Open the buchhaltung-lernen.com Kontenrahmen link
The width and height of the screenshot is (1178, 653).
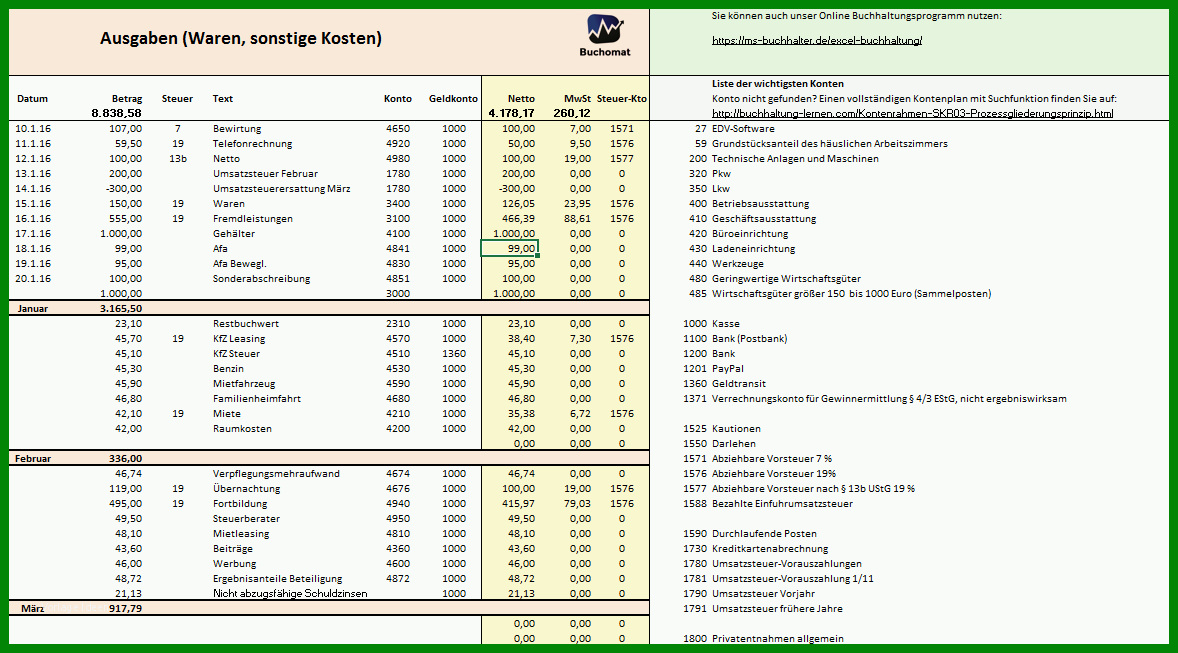click(x=912, y=113)
